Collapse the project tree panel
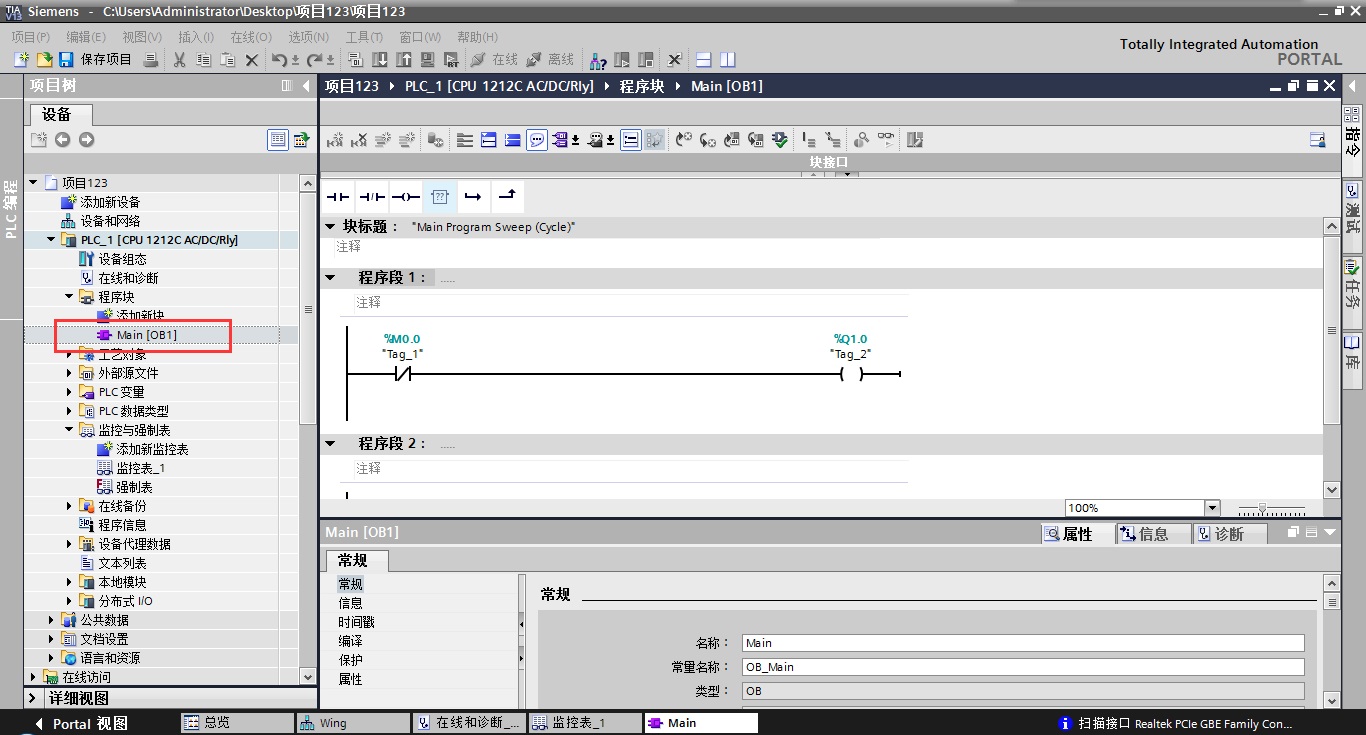The image size is (1366, 735). coord(306,86)
